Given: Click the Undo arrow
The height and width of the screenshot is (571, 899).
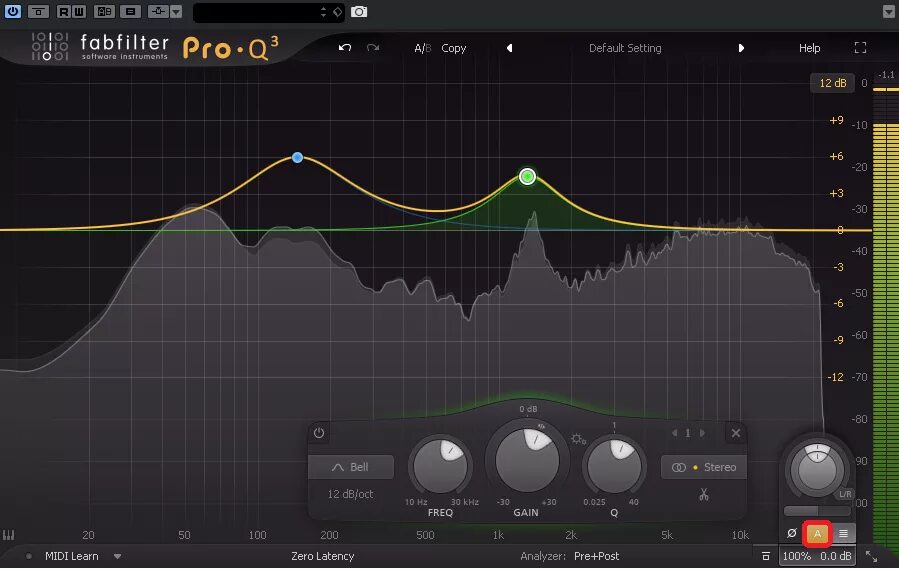Looking at the screenshot, I should point(345,48).
